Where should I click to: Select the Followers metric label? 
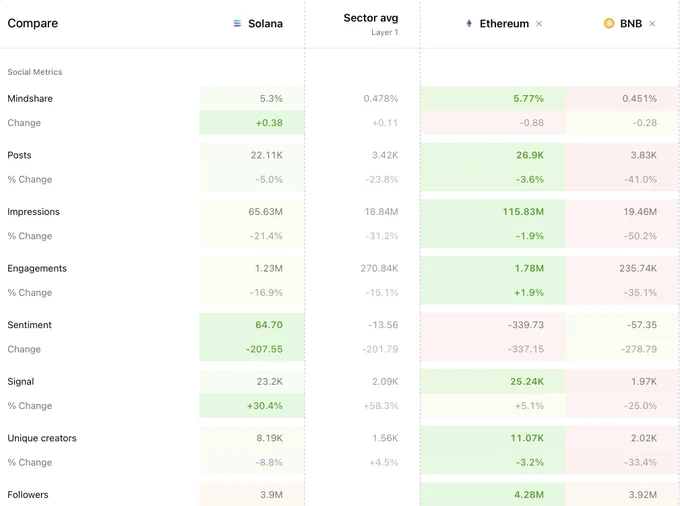(x=28, y=495)
